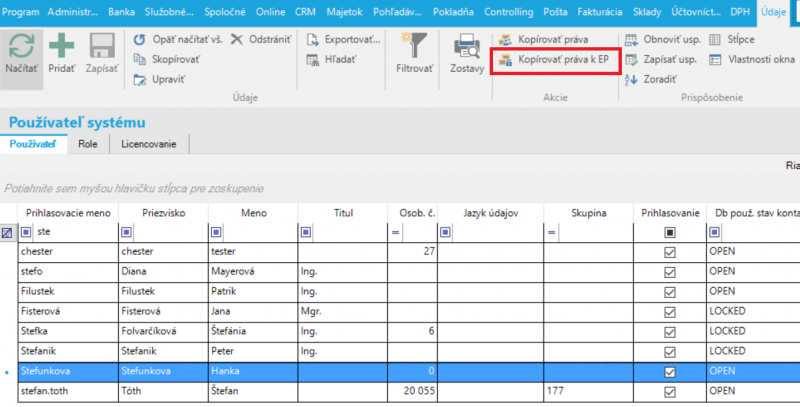Click the Načítať reload icon
This screenshot has height=407, width=800.
(21, 46)
